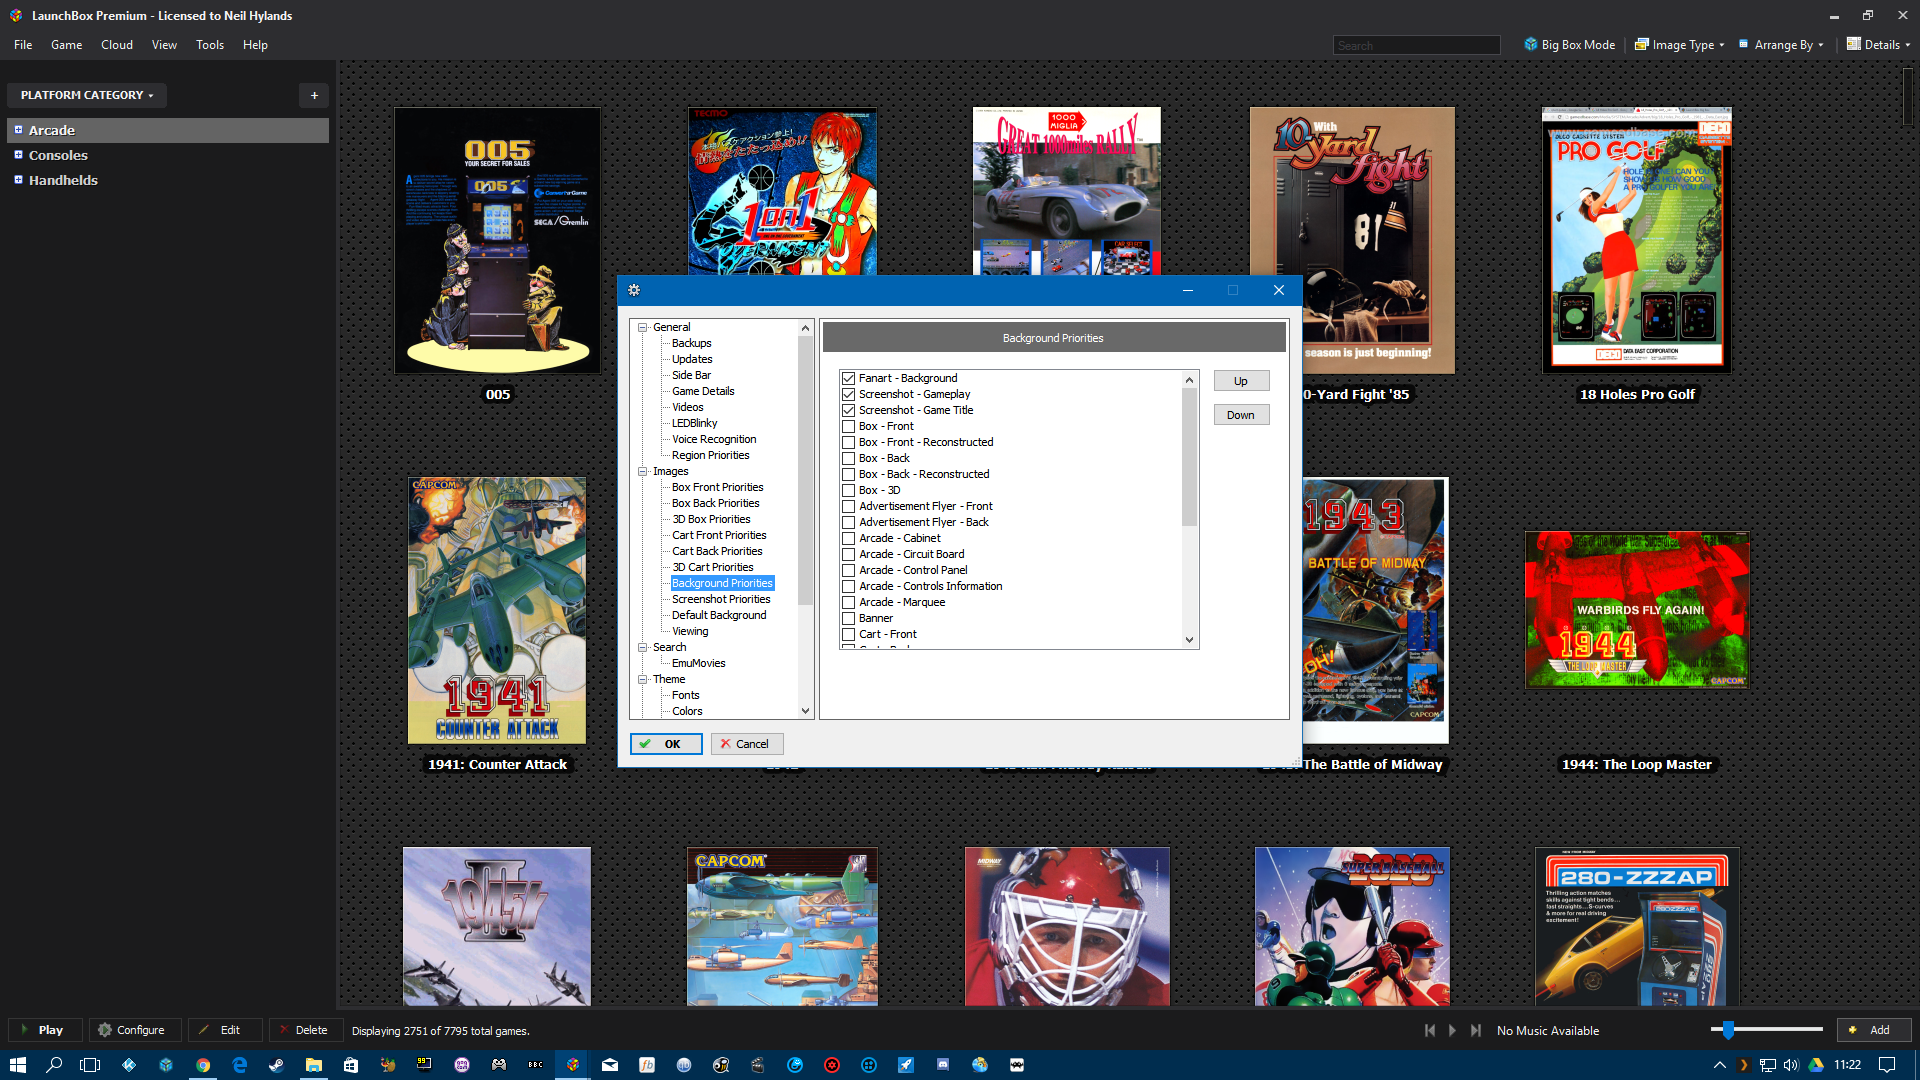Open the Help menu
Viewport: 1920px width, 1080px height.
pyautogui.click(x=255, y=45)
